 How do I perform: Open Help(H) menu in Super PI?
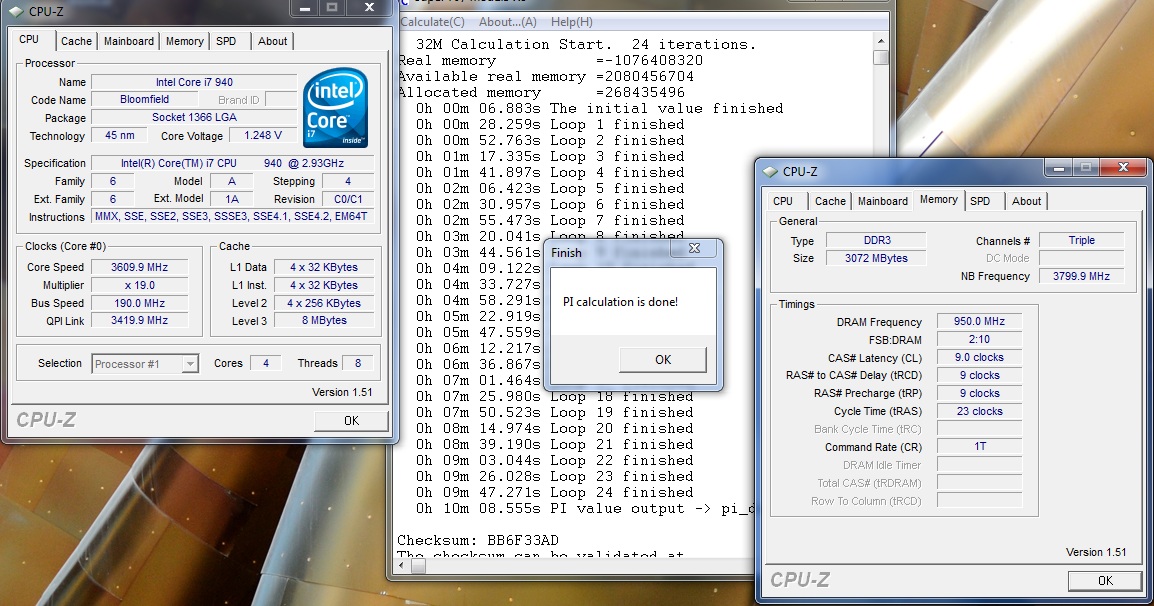point(572,22)
